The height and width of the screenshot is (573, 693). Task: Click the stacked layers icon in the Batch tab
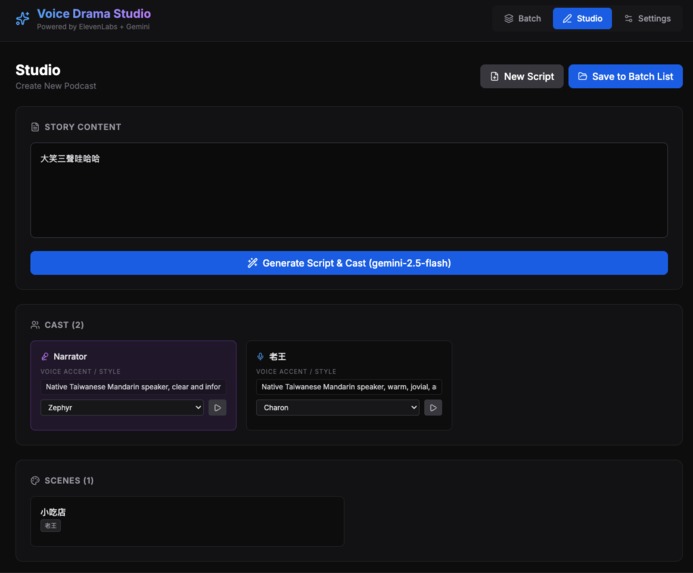pos(509,19)
